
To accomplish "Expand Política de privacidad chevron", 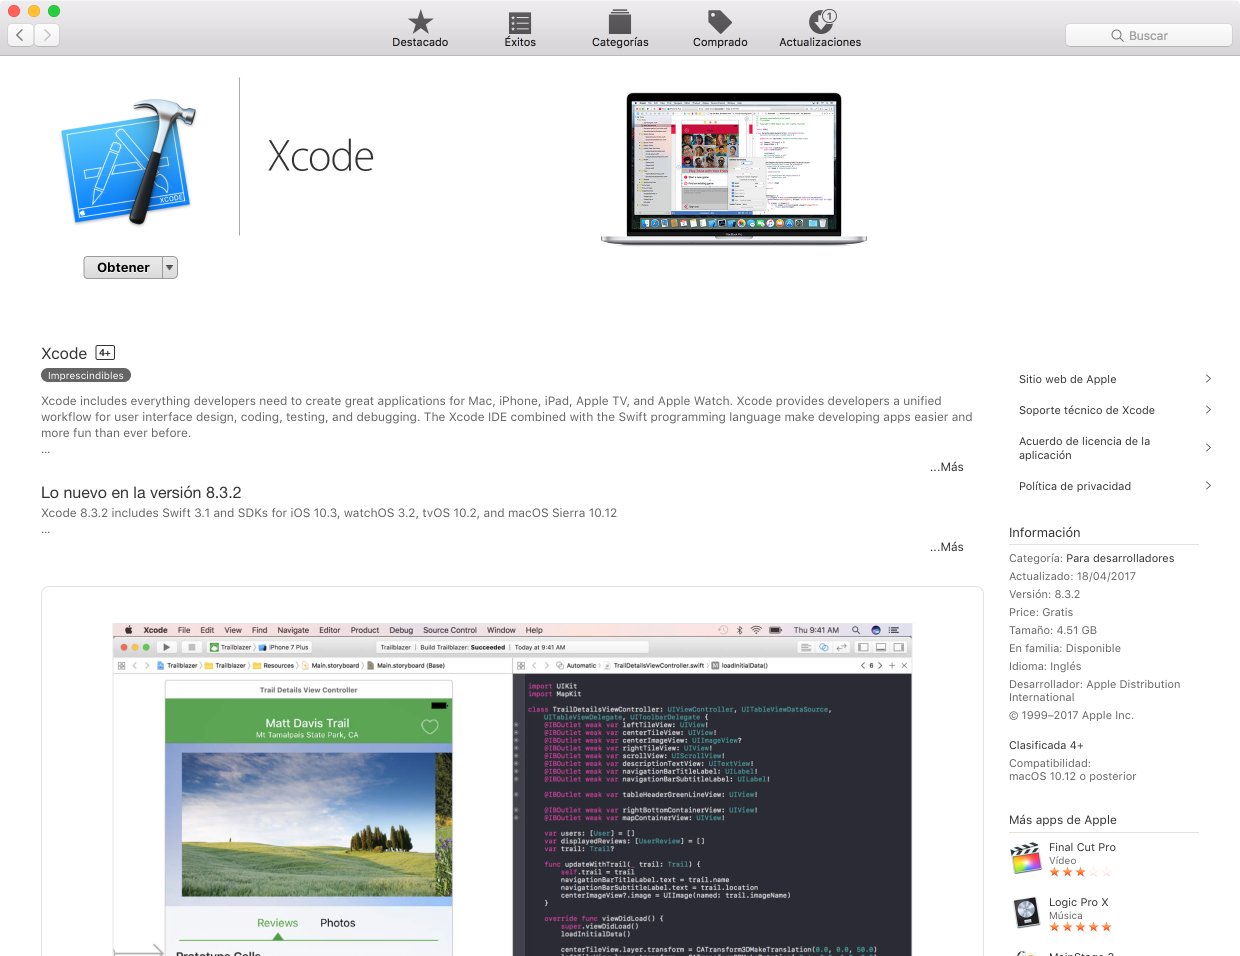I will [x=1209, y=486].
